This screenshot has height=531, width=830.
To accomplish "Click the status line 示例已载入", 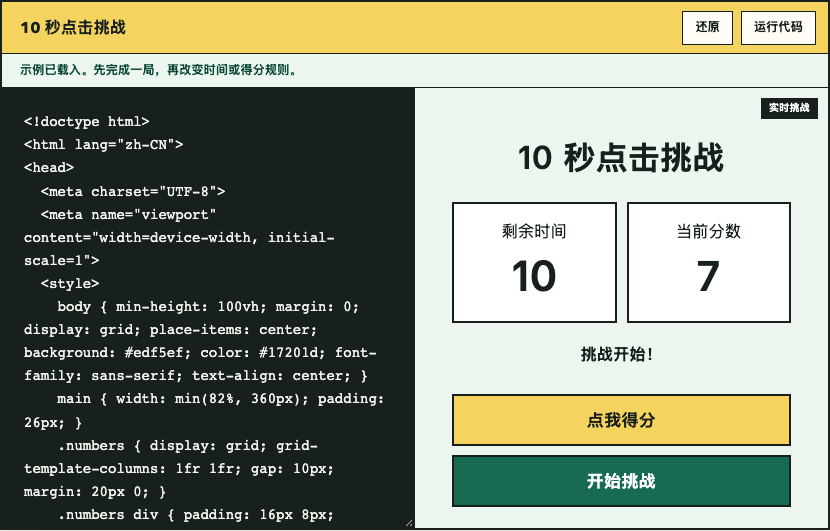I will point(158,70).
